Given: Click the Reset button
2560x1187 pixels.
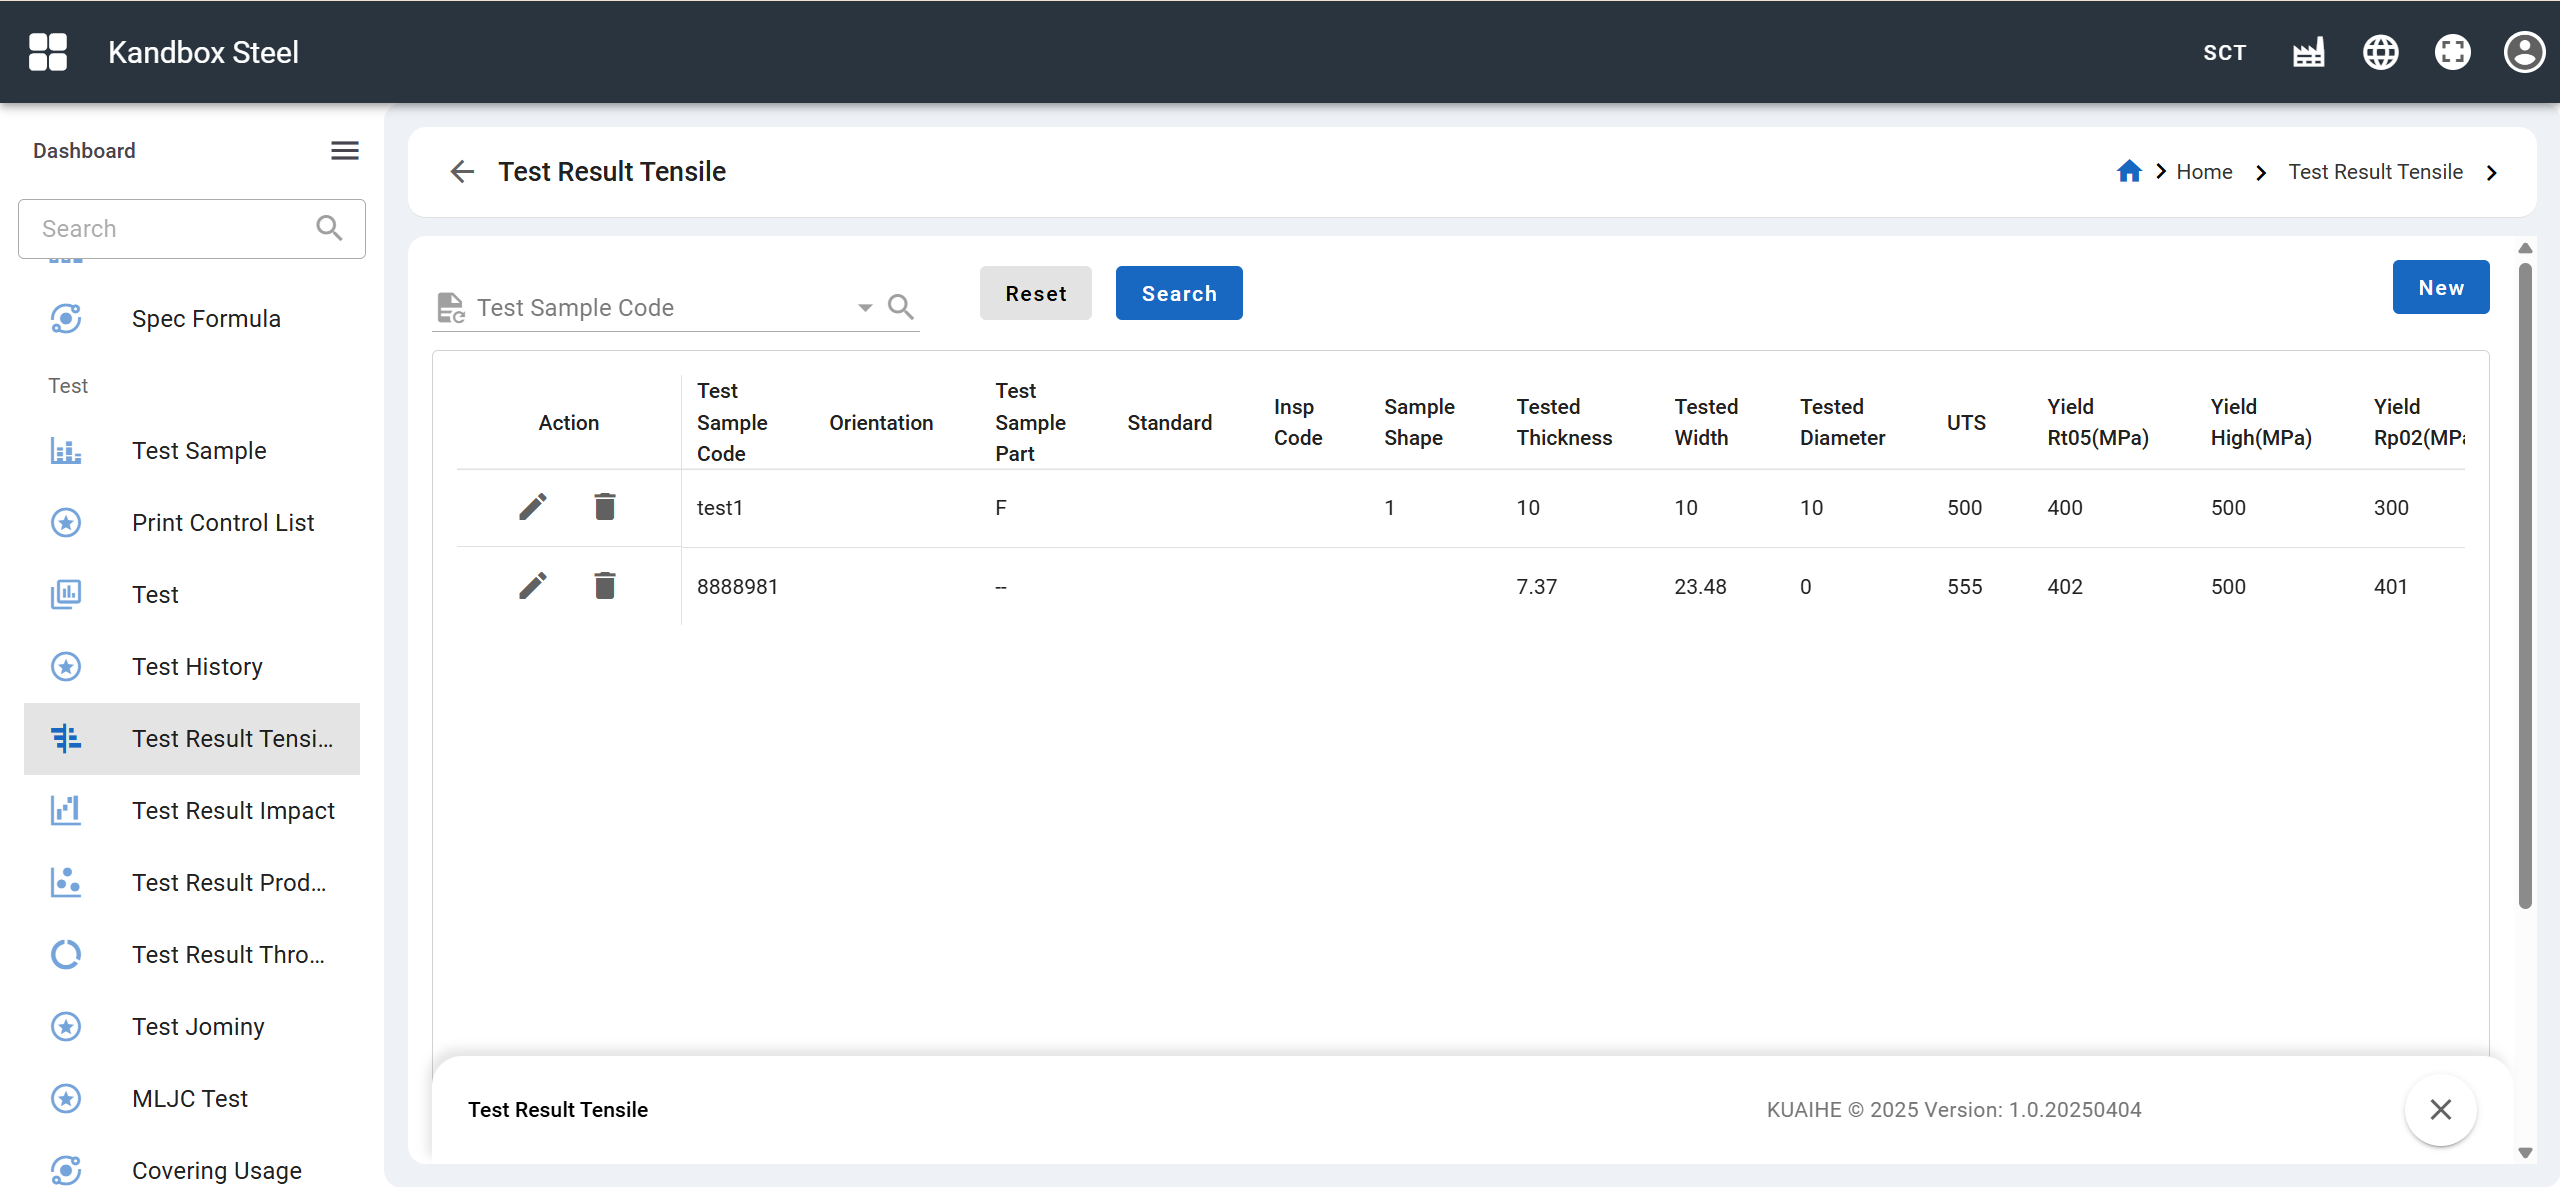Looking at the screenshot, I should [x=1035, y=294].
